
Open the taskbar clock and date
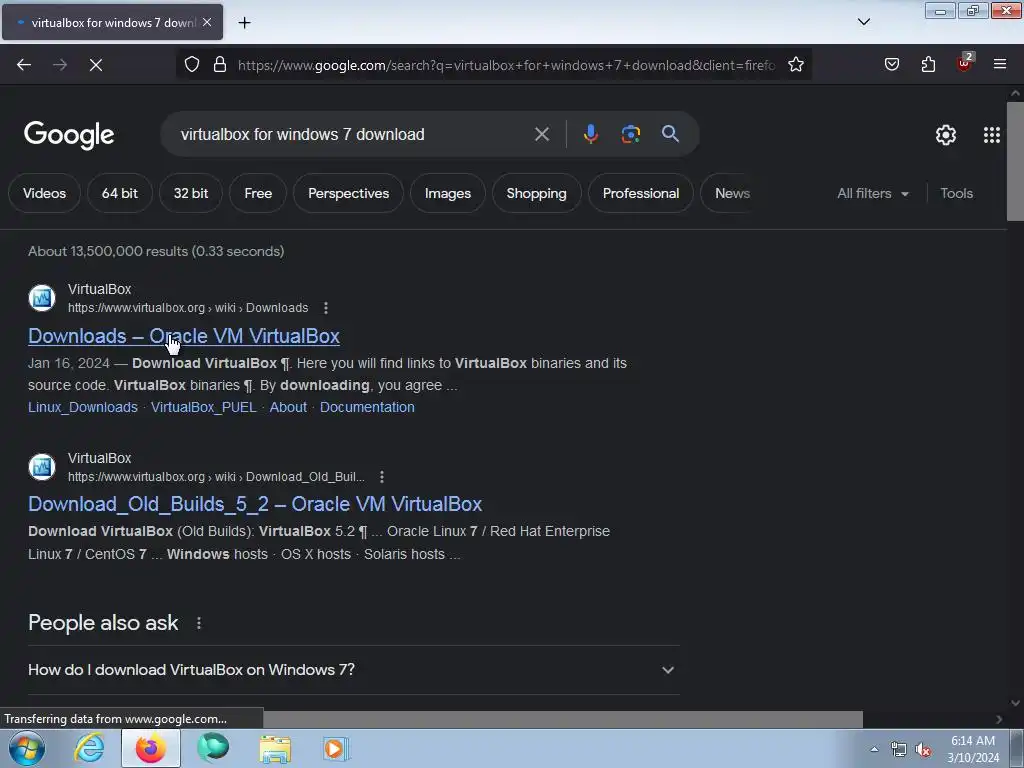[x=973, y=749]
